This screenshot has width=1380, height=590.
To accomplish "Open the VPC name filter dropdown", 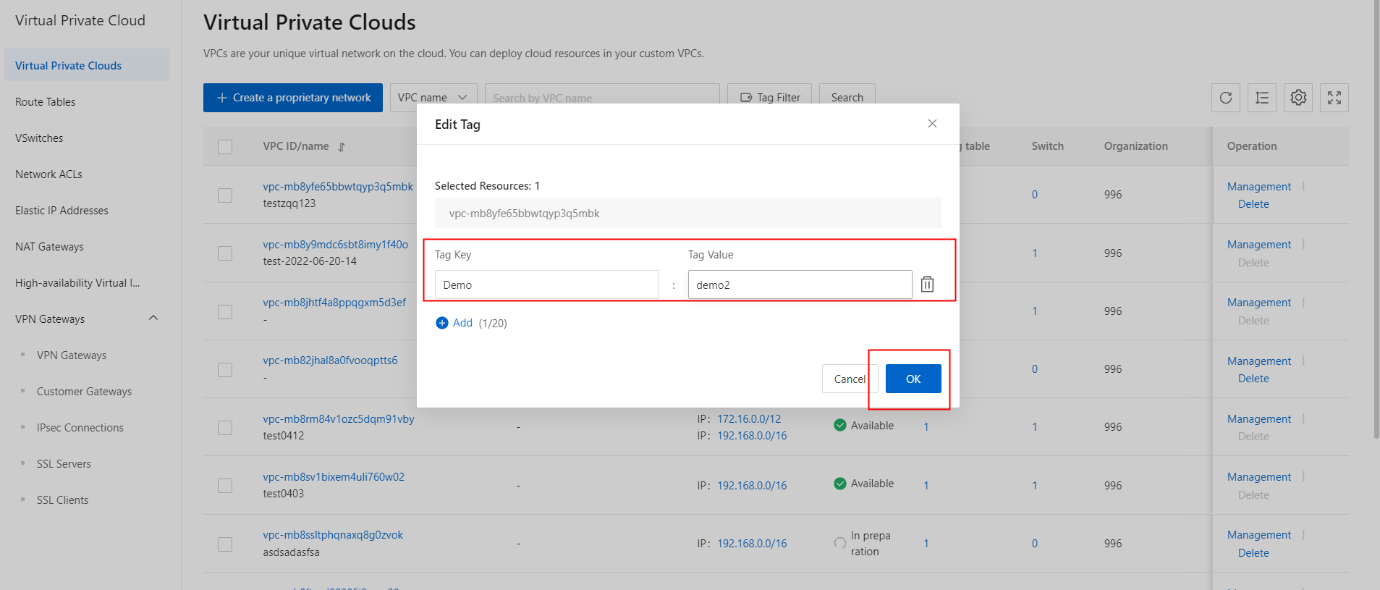I will (433, 97).
